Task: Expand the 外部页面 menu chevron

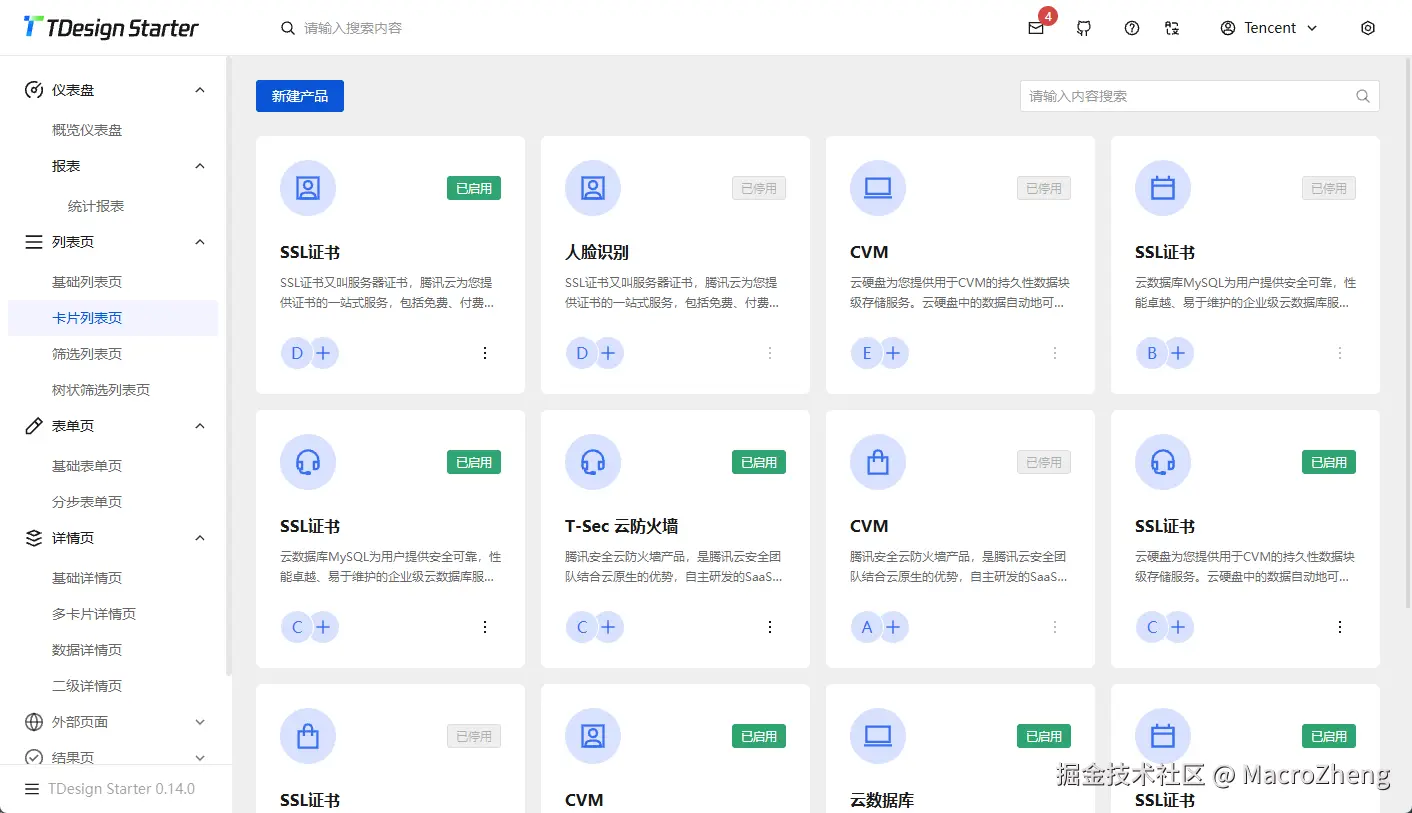Action: (200, 722)
